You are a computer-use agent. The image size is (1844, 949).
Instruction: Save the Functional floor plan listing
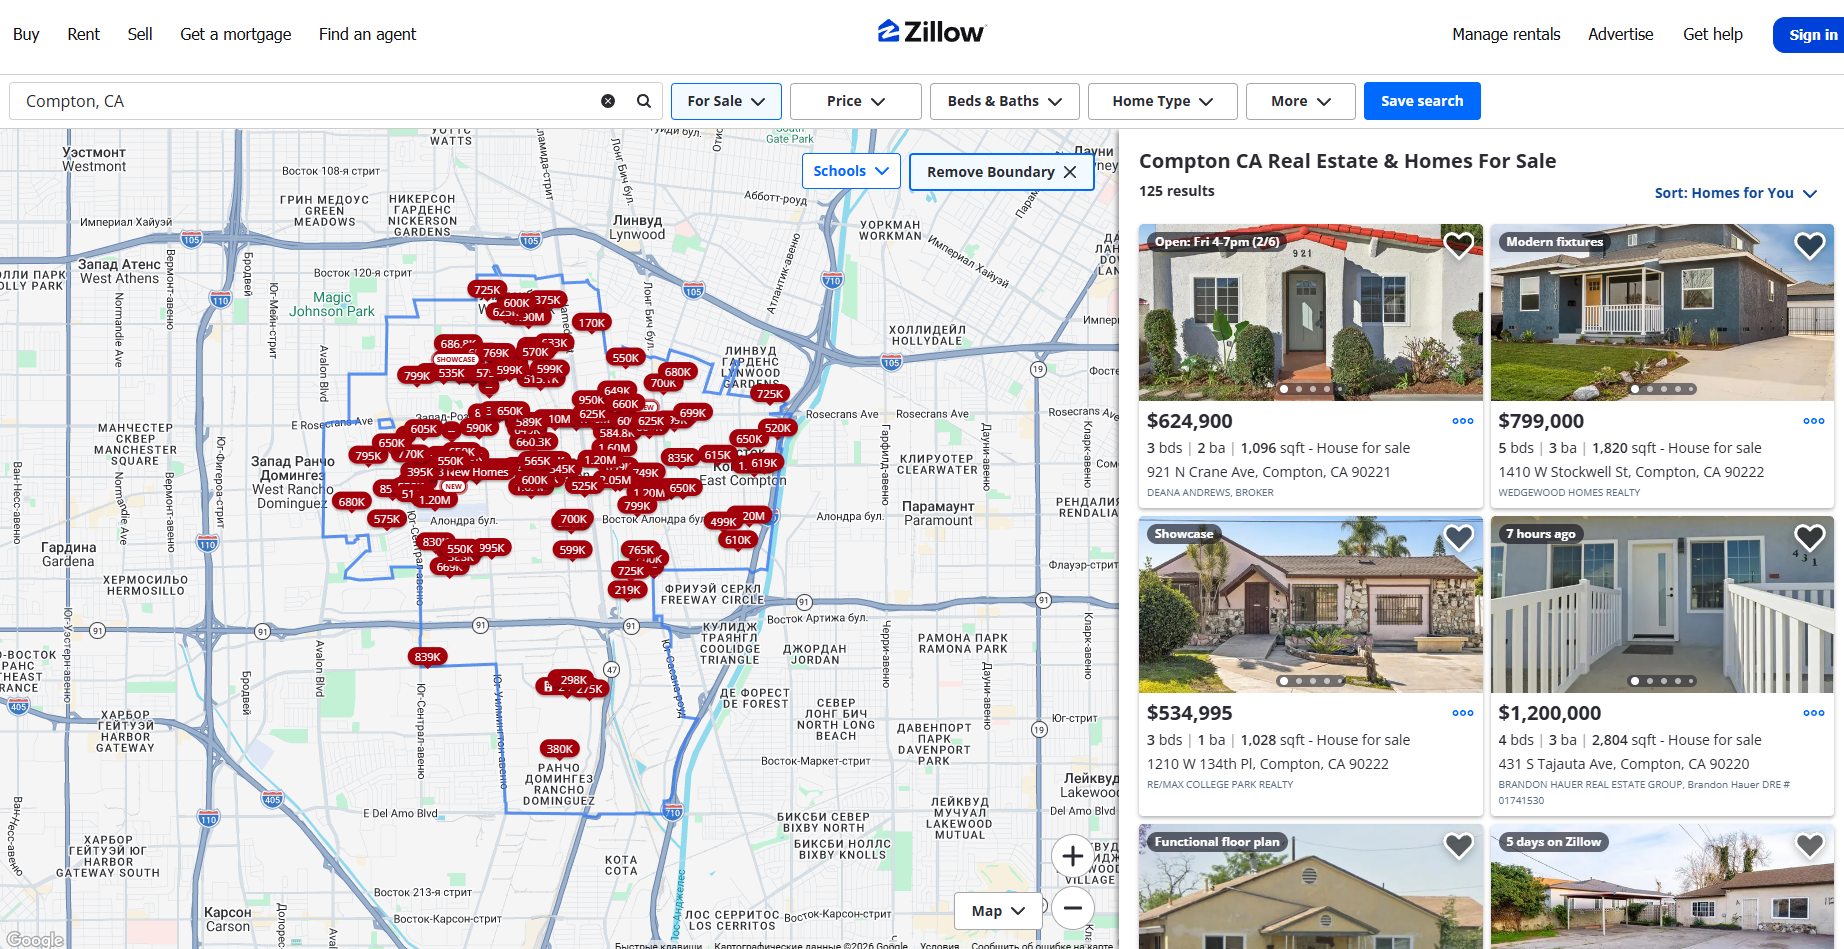[x=1459, y=845]
